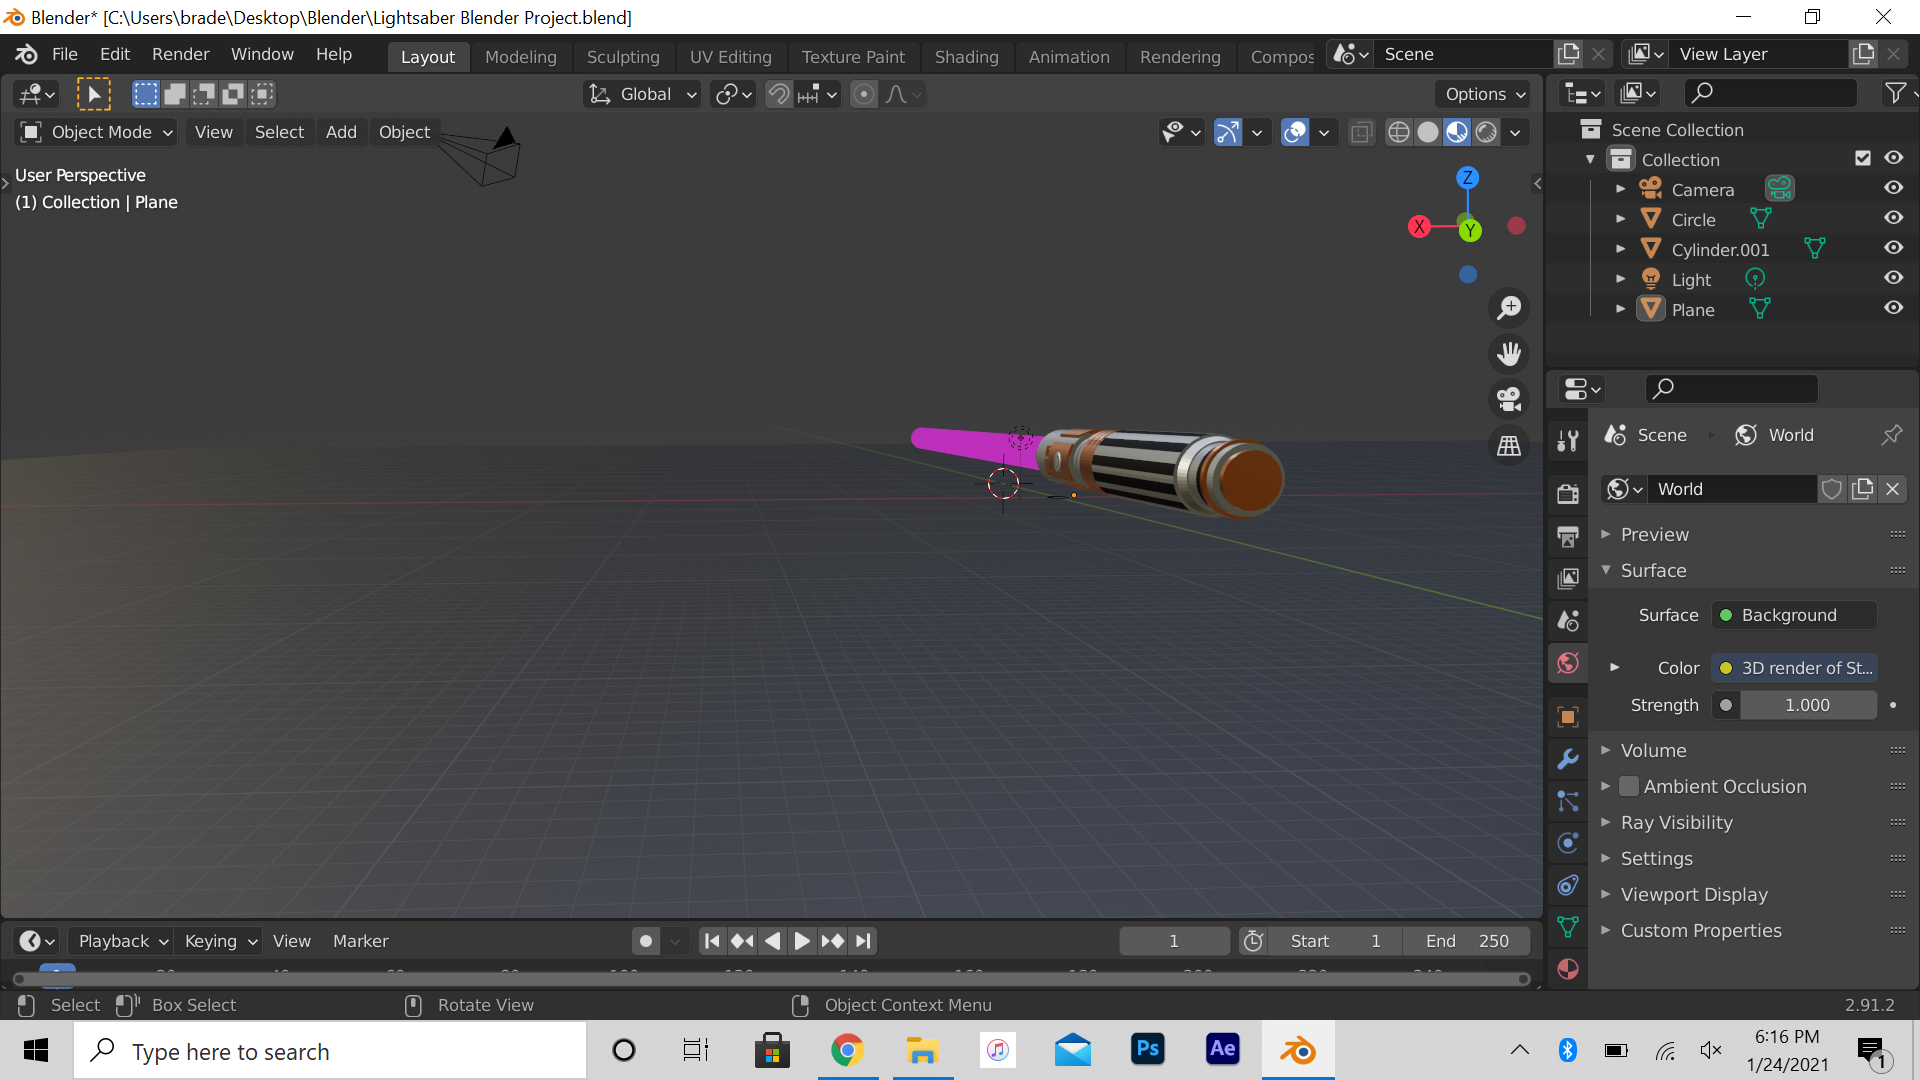Switch to the Shading workspace tab

(967, 57)
